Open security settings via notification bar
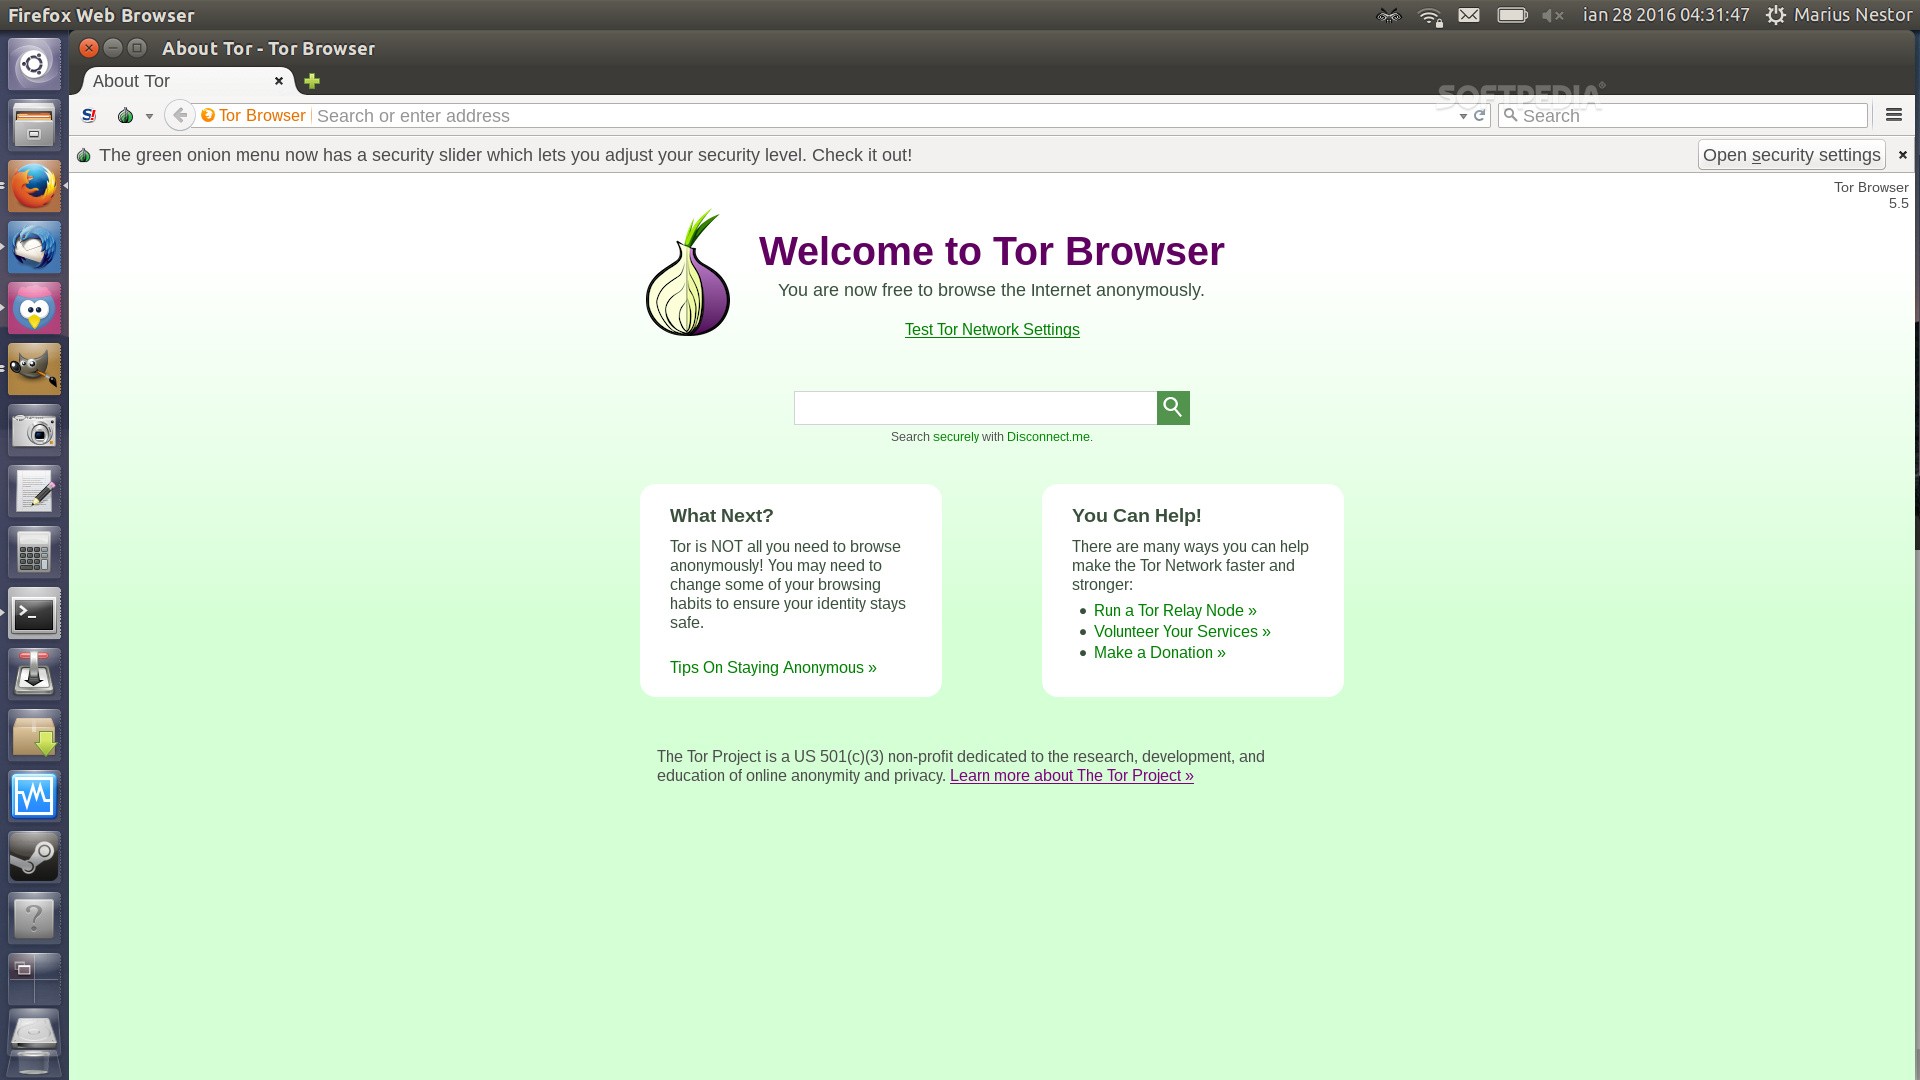The height and width of the screenshot is (1080, 1920). point(1789,154)
